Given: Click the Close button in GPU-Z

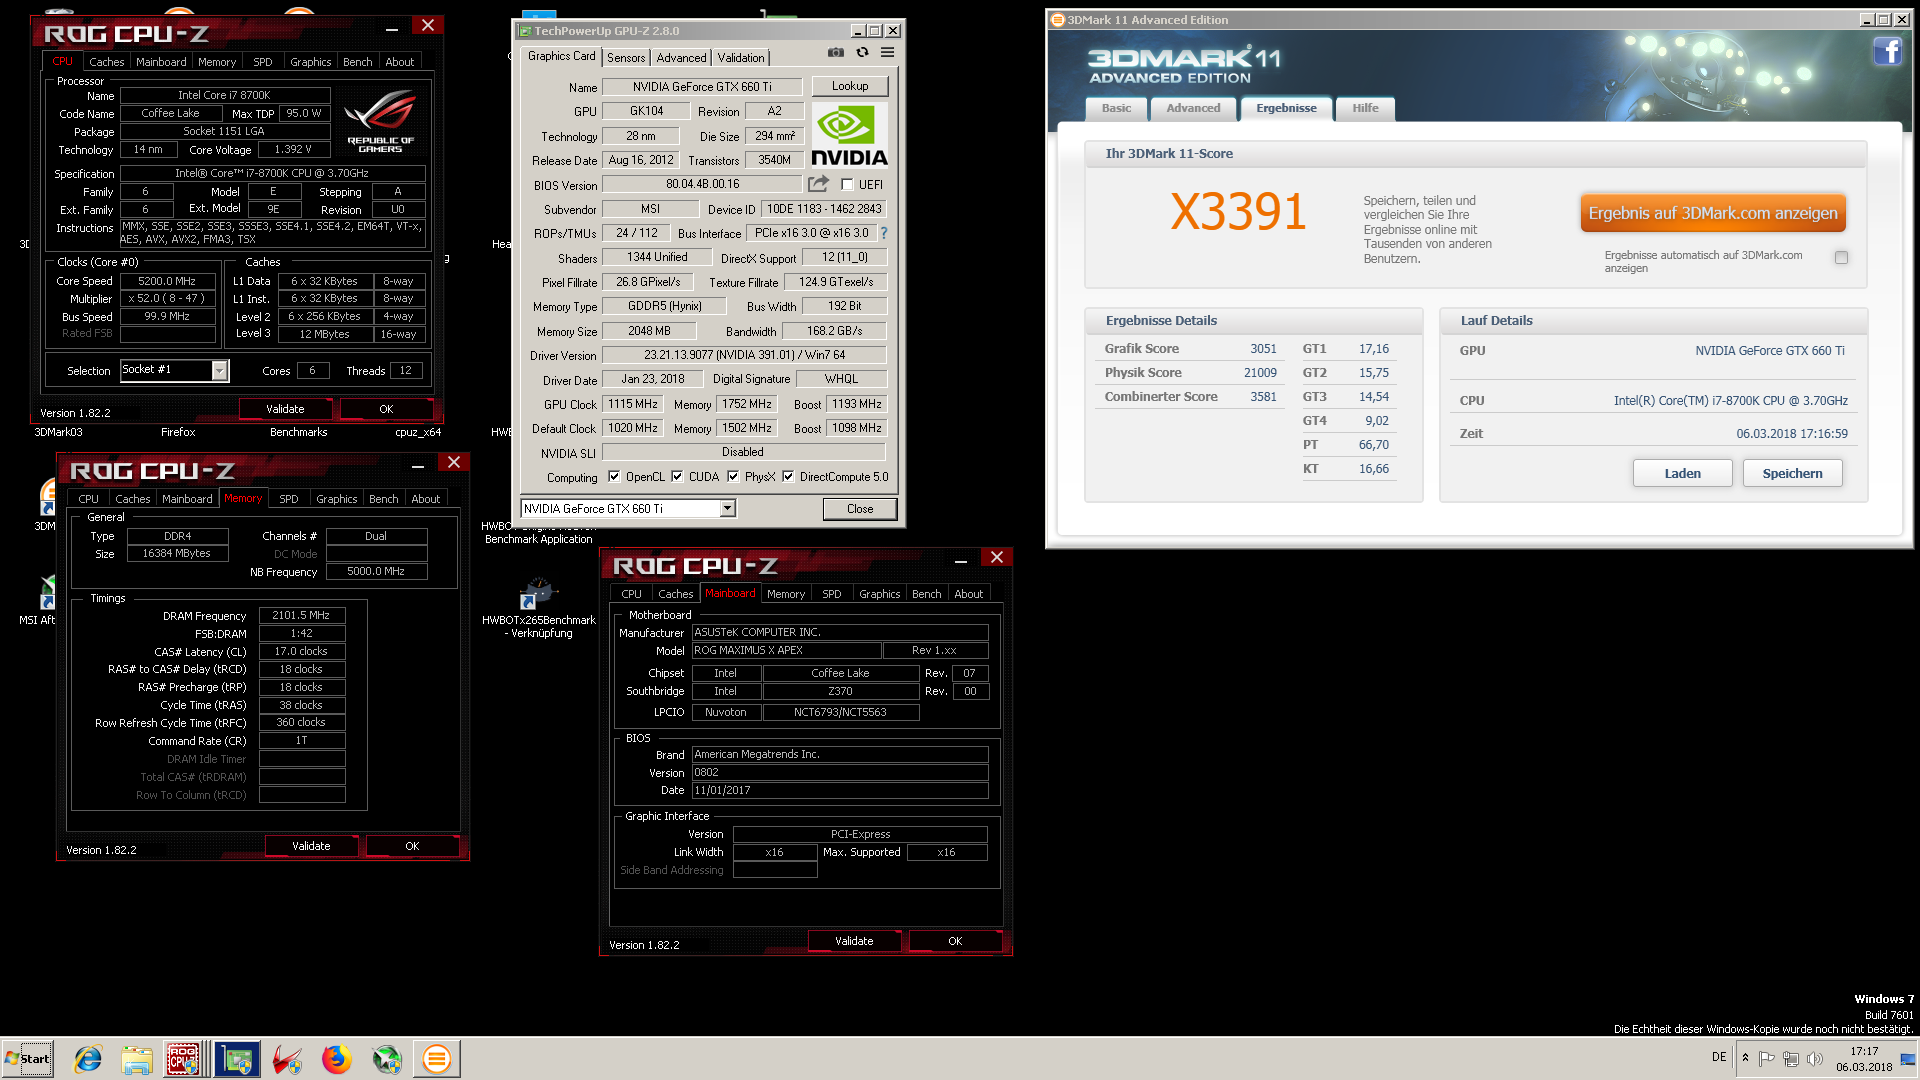Looking at the screenshot, I should pos(860,509).
